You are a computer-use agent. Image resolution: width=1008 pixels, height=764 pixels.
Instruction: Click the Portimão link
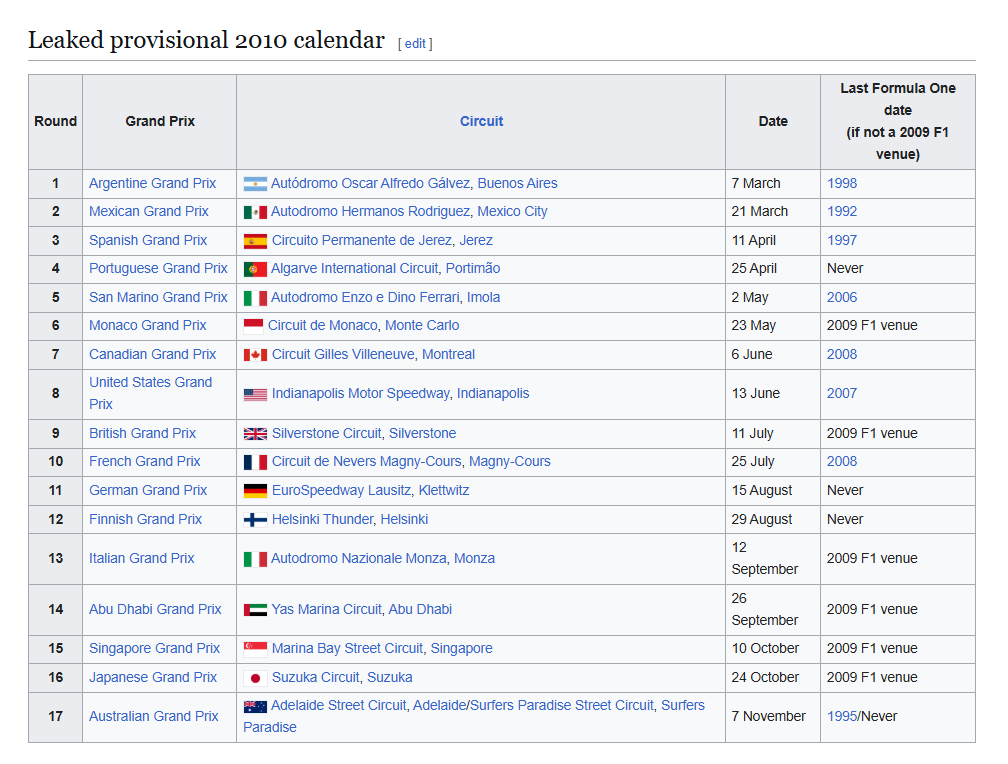coord(472,268)
